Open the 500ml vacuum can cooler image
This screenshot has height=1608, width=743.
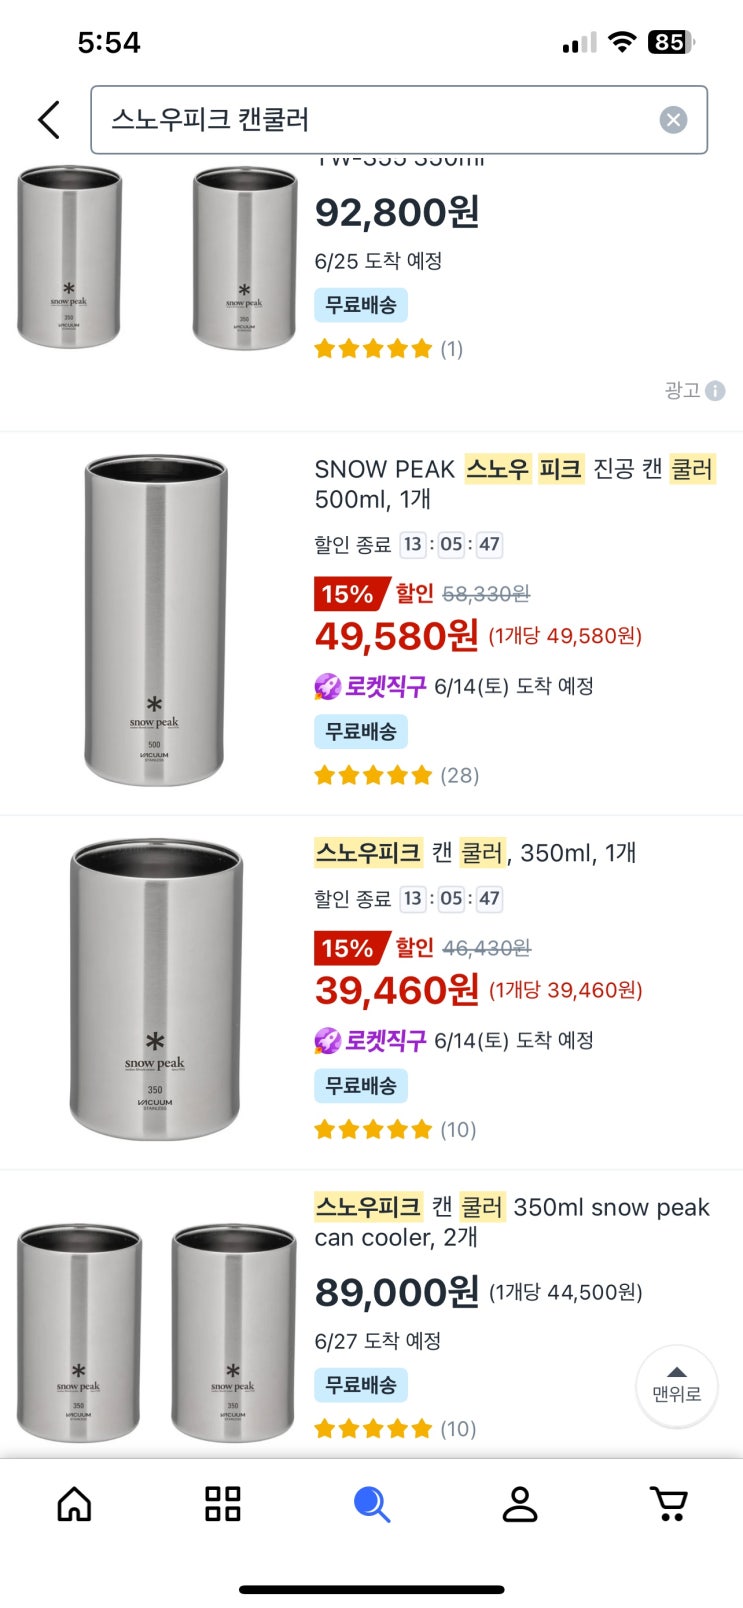coord(155,620)
